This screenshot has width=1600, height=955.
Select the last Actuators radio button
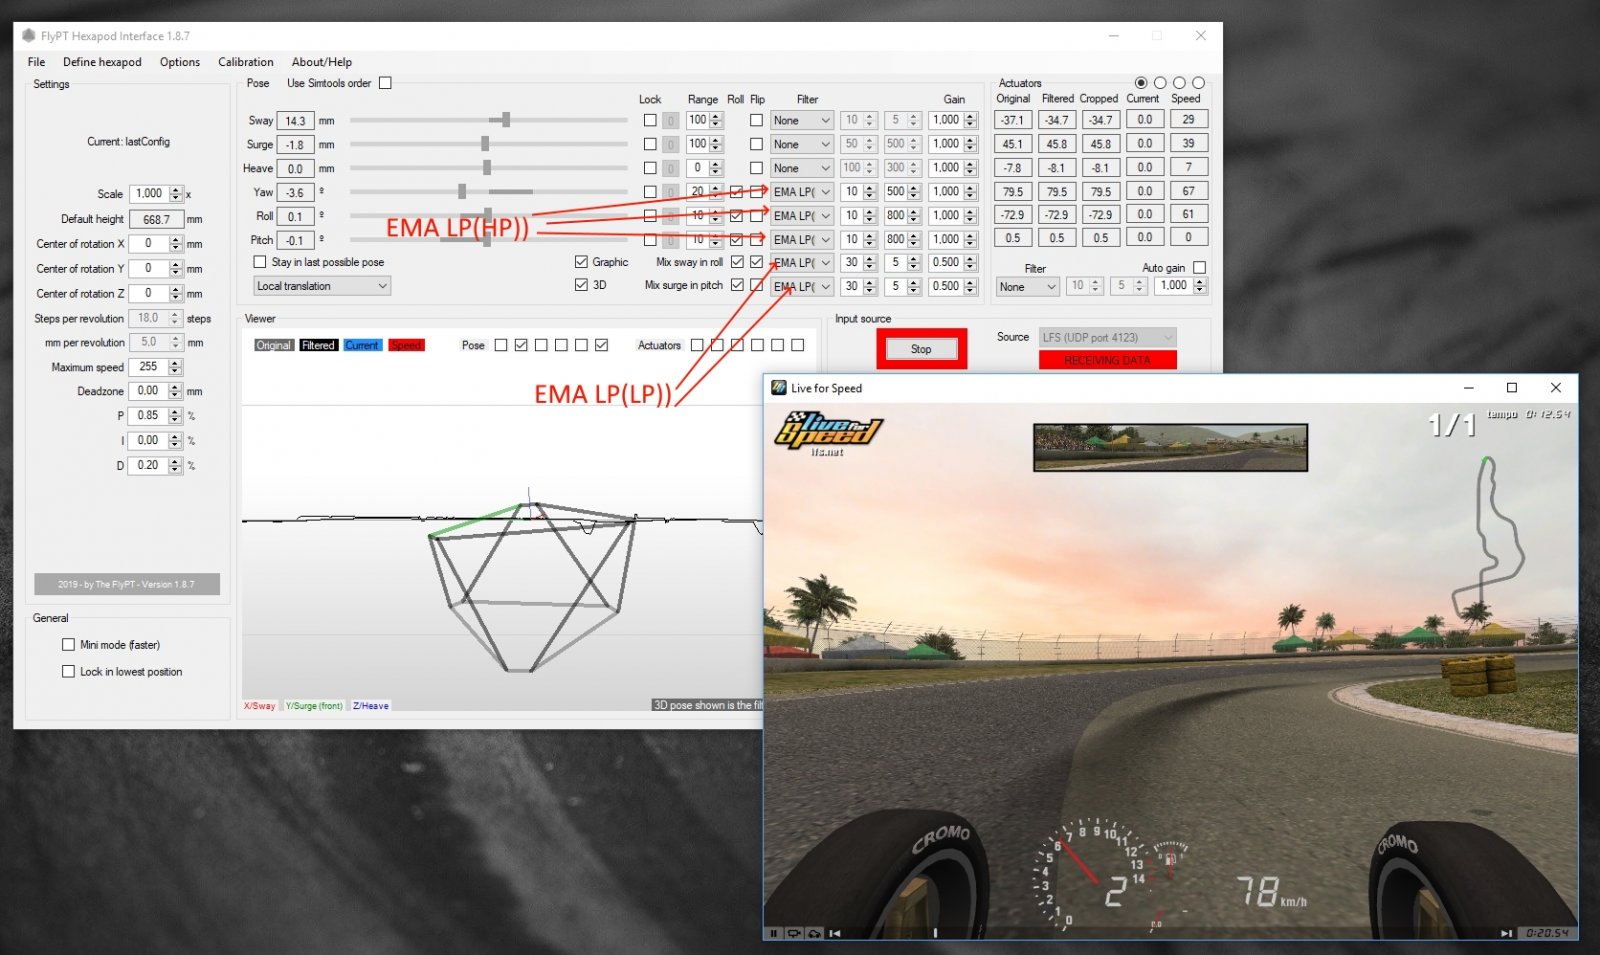coord(1198,83)
